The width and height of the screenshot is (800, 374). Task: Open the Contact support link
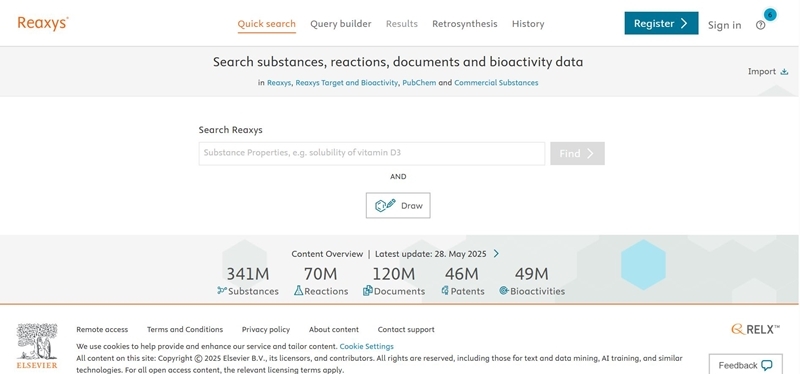tap(406, 330)
